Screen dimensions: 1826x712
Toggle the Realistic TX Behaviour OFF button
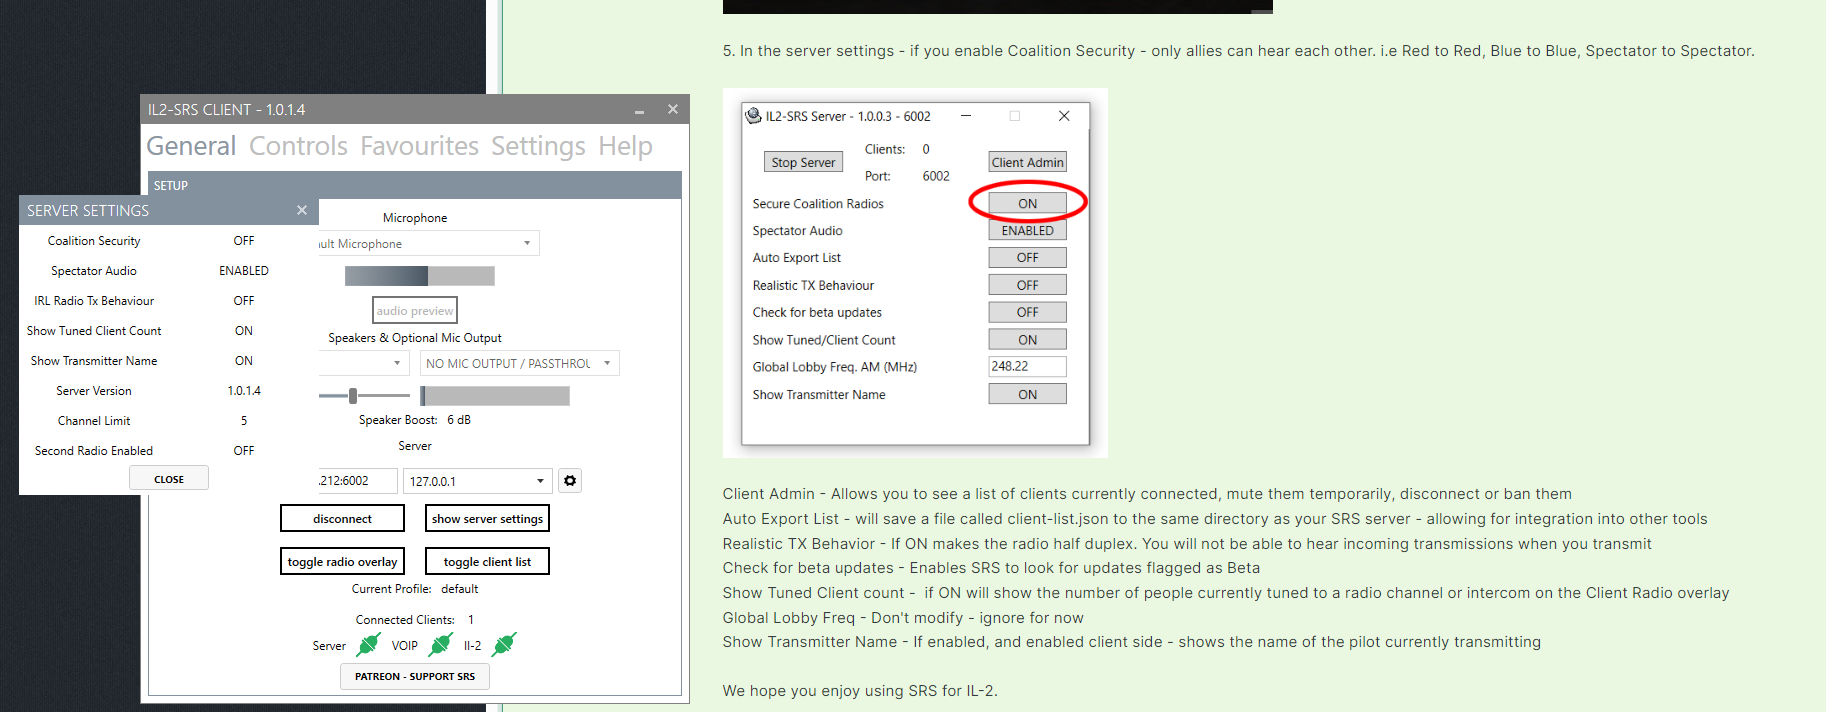click(x=1027, y=285)
